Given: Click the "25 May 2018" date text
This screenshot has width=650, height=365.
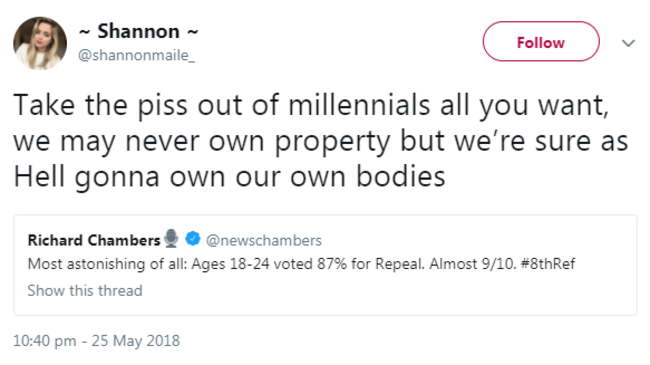Looking at the screenshot, I should click(x=136, y=341).
